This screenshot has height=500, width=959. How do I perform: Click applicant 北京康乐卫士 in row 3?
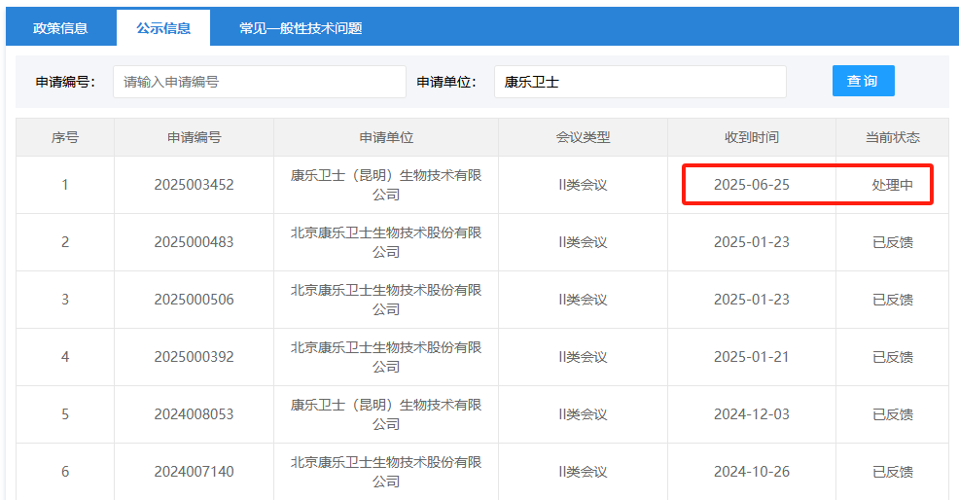(386, 300)
